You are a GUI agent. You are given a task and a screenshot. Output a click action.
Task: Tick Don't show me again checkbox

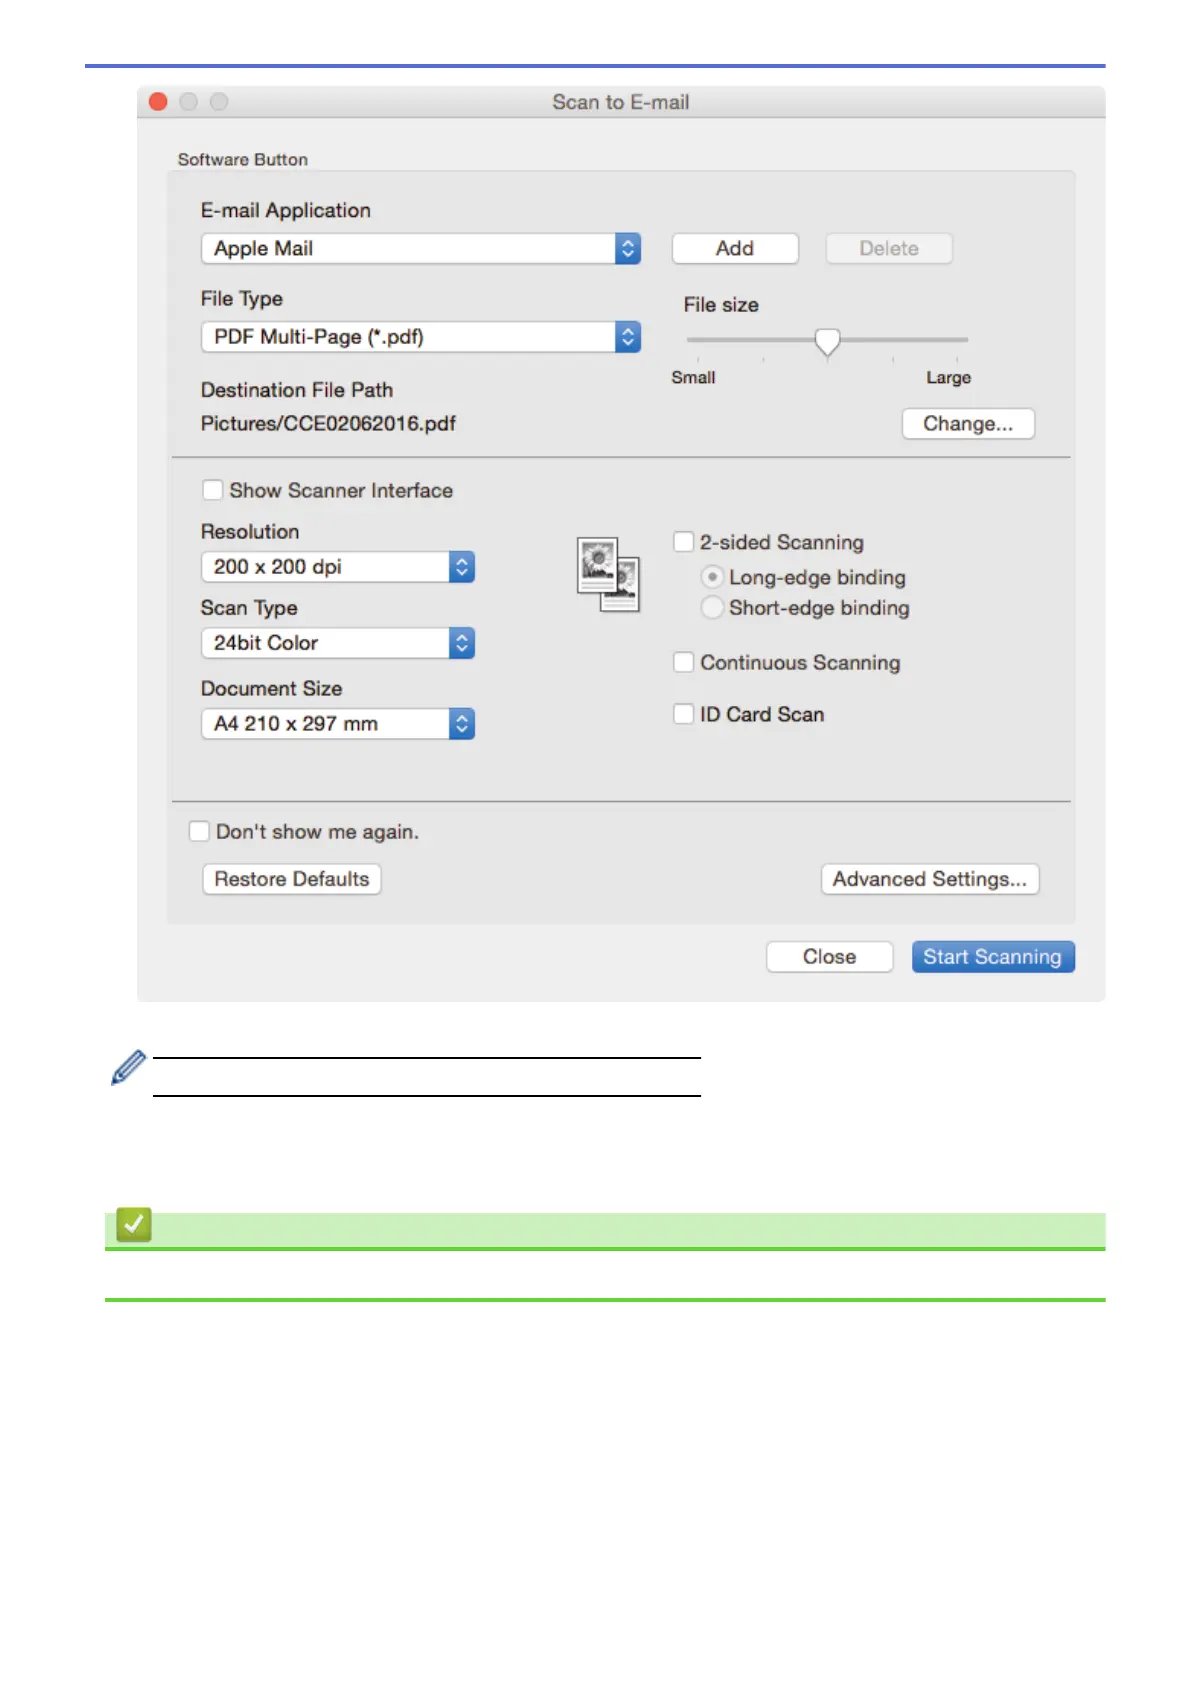(199, 831)
